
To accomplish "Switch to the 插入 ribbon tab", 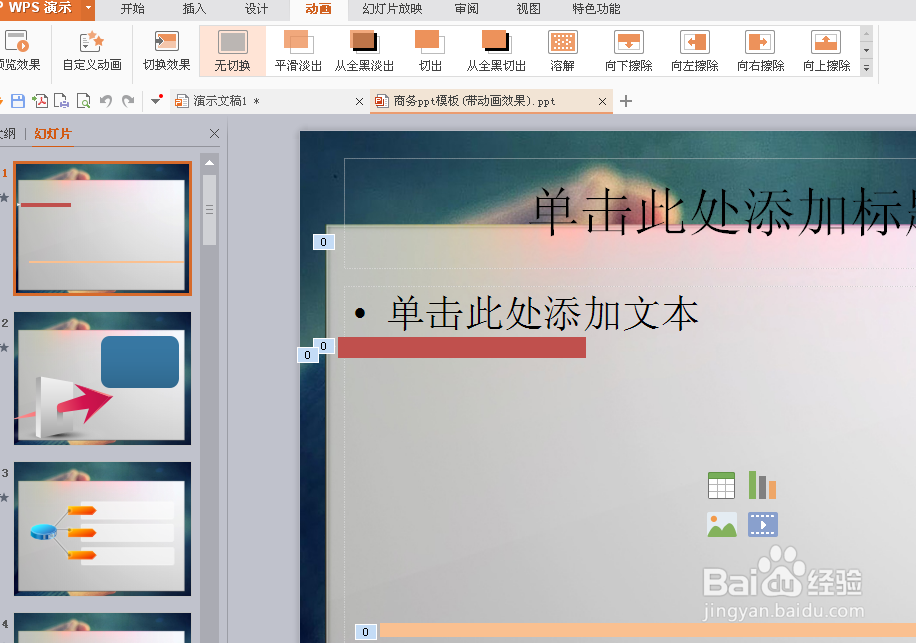I will tap(193, 9).
